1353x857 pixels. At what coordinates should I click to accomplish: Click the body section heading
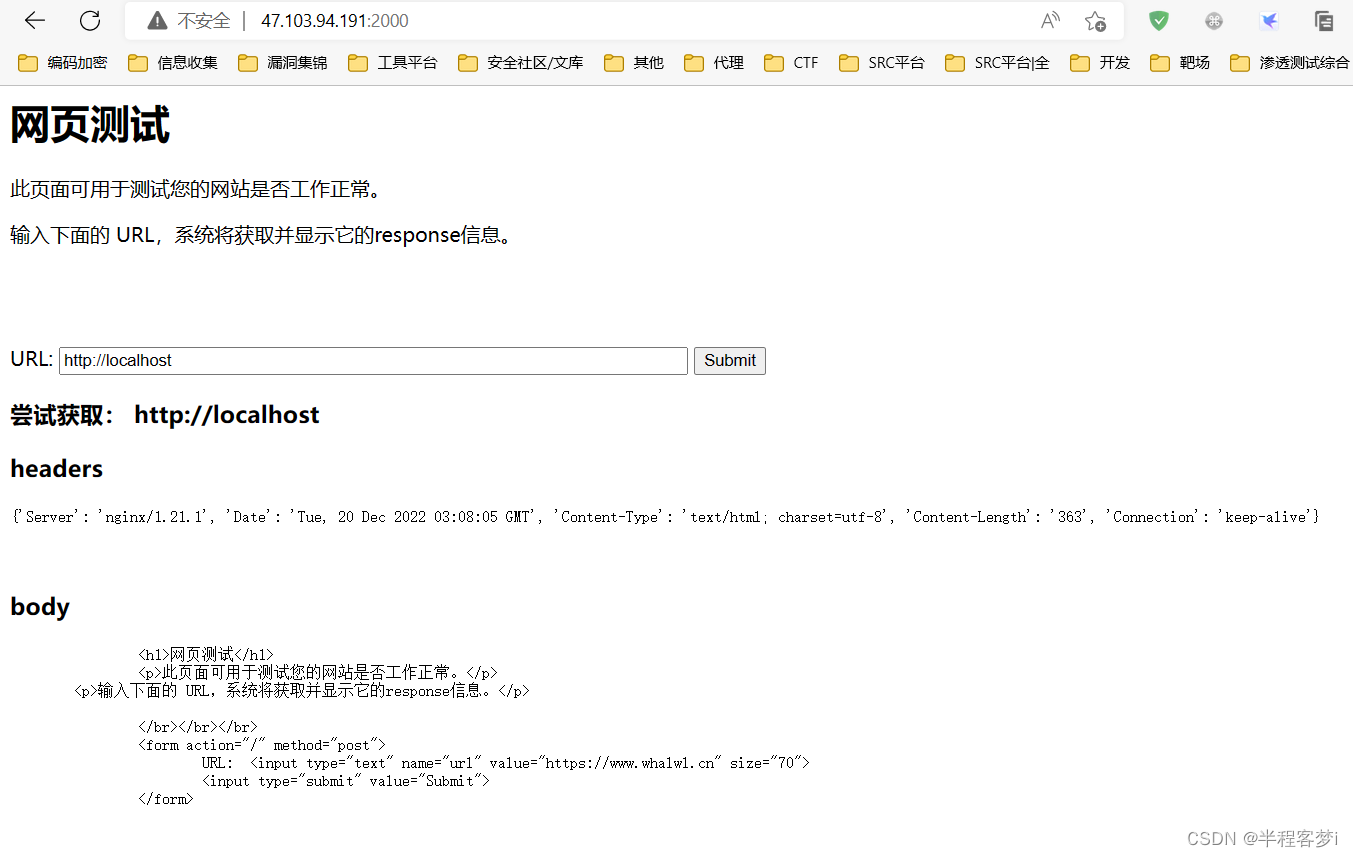(40, 607)
